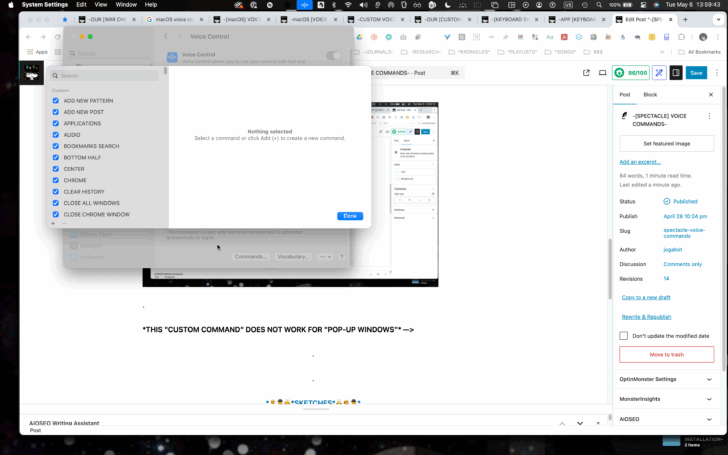The height and width of the screenshot is (455, 728).
Task: Open the post preview laptop icon
Action: point(602,73)
